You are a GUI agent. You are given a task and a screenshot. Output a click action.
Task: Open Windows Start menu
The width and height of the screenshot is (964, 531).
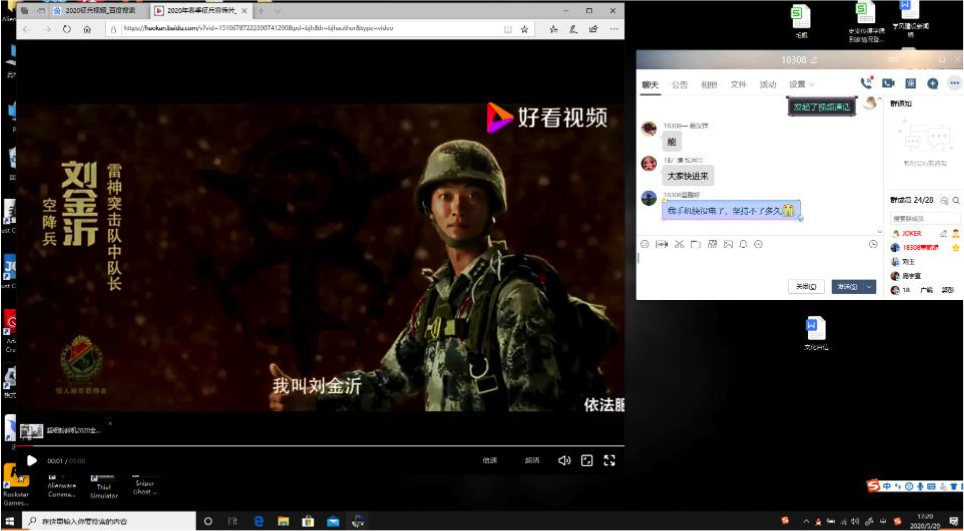[10, 521]
